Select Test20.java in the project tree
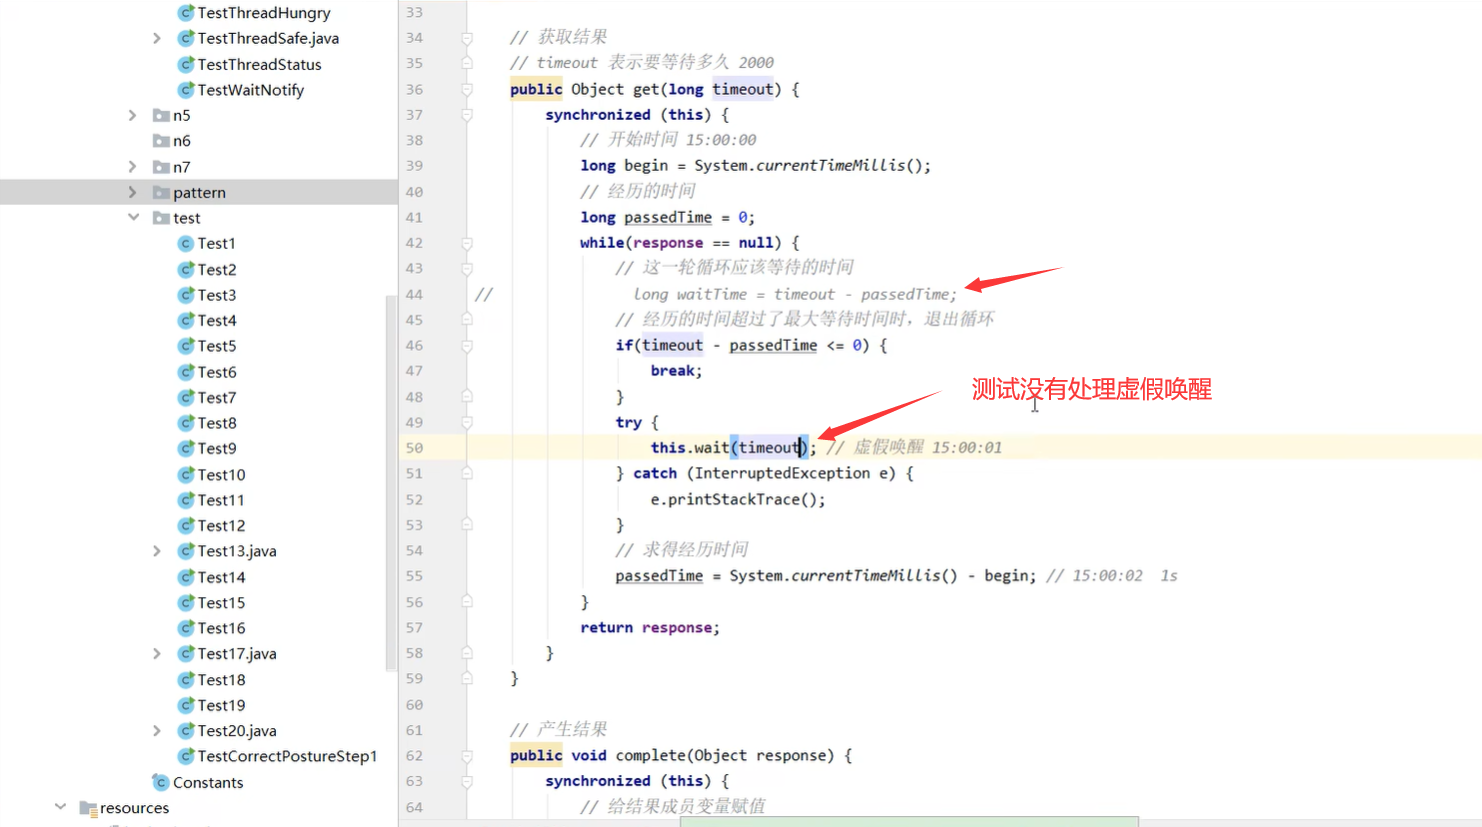Screen dimensions: 1482x827 click(237, 730)
